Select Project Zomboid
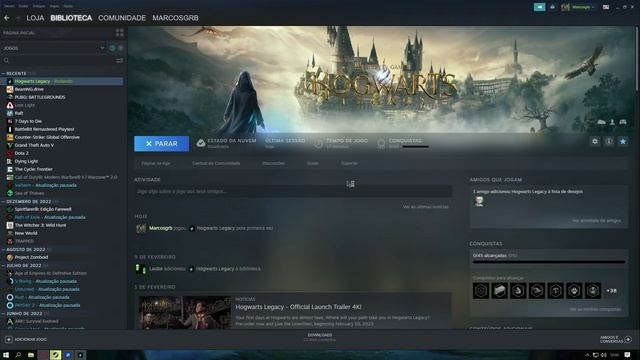The width and height of the screenshot is (640, 360). point(31,257)
